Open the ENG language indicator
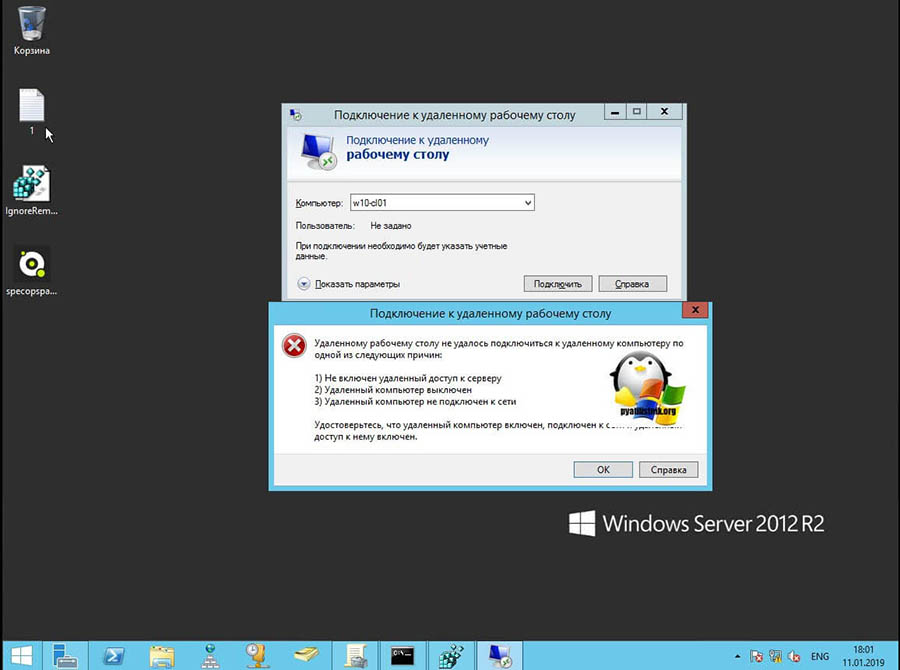 819,656
